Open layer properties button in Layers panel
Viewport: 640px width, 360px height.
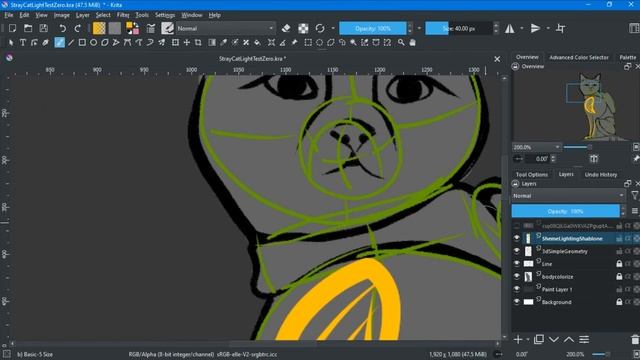pos(584,339)
